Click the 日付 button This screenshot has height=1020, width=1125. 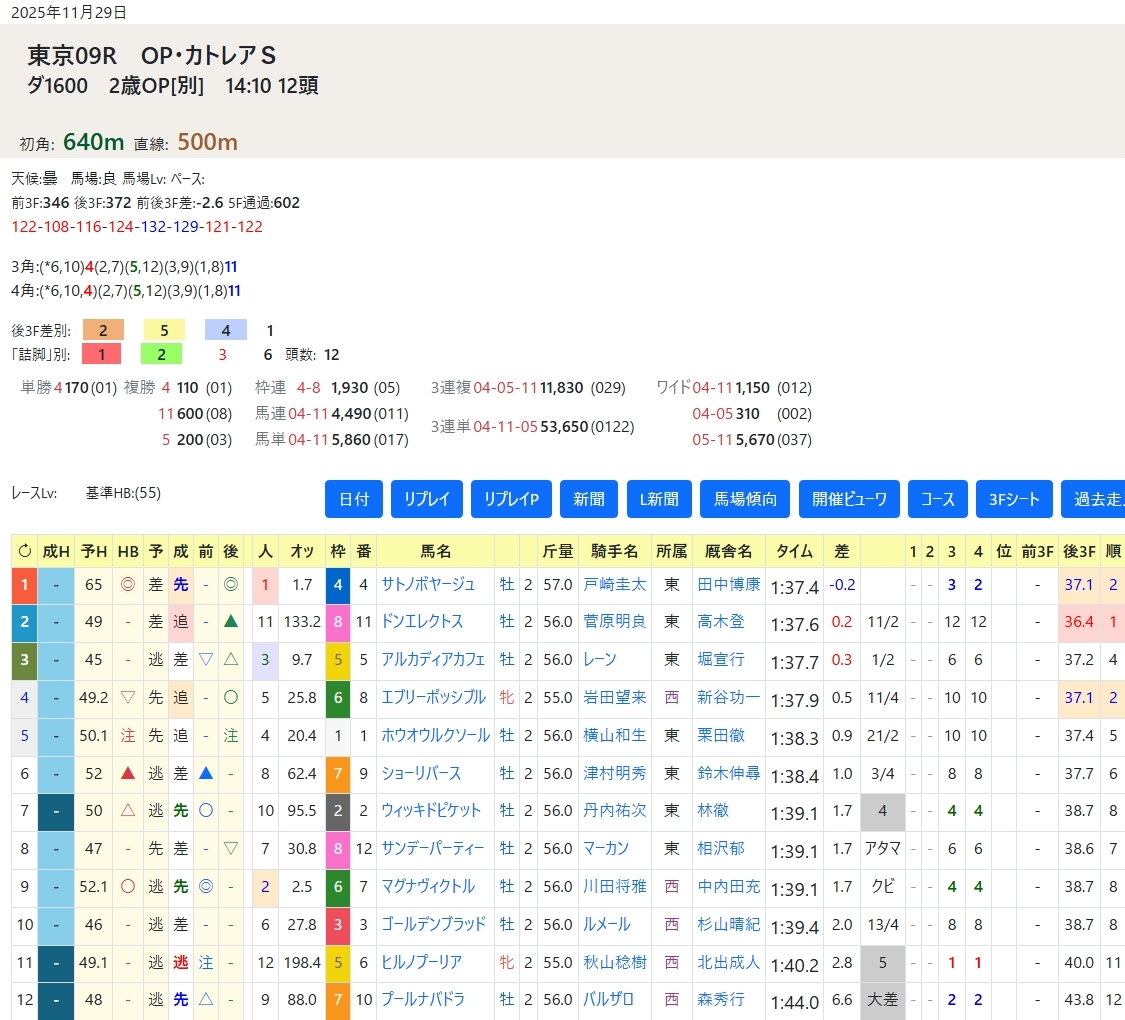pyautogui.click(x=354, y=499)
